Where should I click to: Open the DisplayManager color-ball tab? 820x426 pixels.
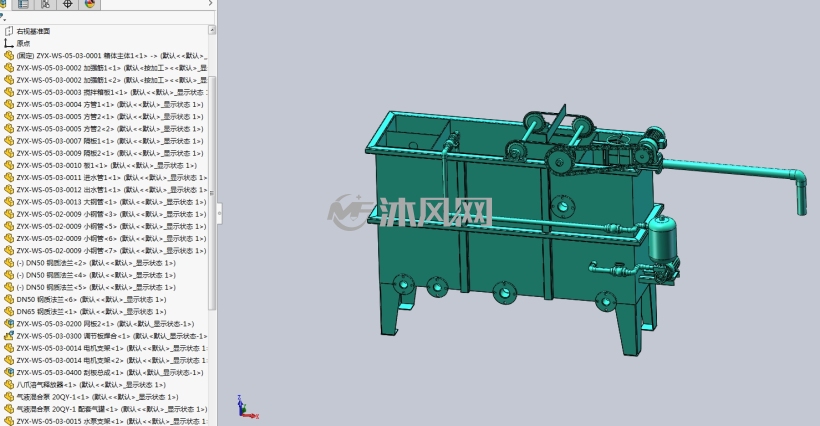(90, 4)
